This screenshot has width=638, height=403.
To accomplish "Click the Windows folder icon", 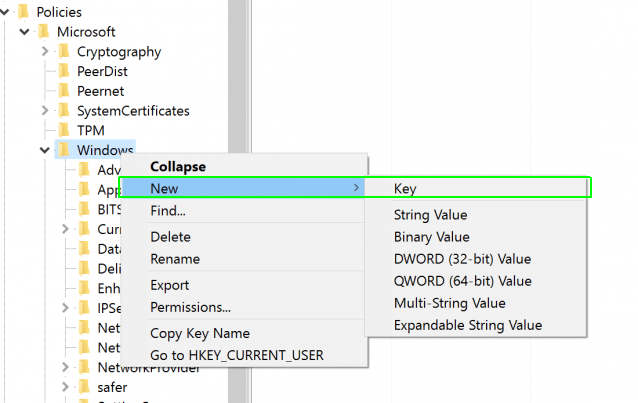I will tap(64, 150).
